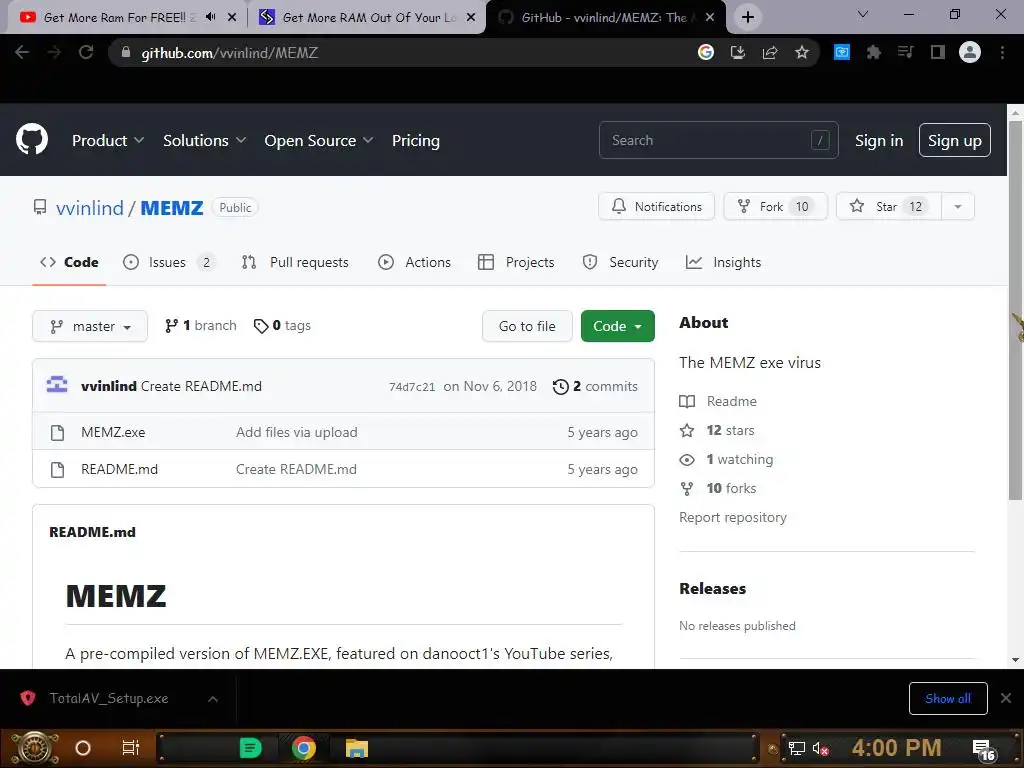The image size is (1024, 768).
Task: Open Chrome from the taskbar
Action: pyautogui.click(x=304, y=748)
